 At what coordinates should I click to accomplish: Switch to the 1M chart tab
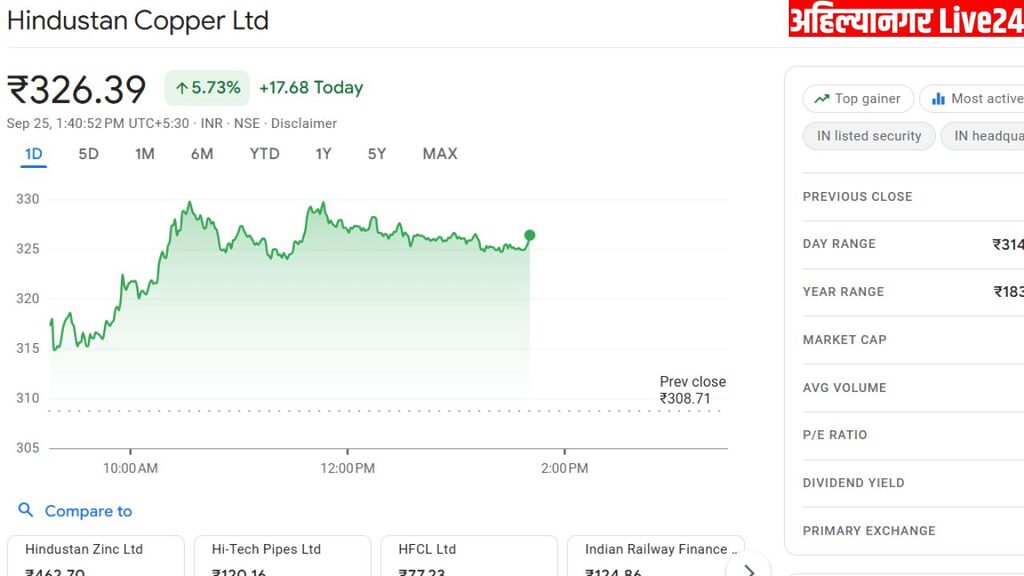[x=145, y=154]
